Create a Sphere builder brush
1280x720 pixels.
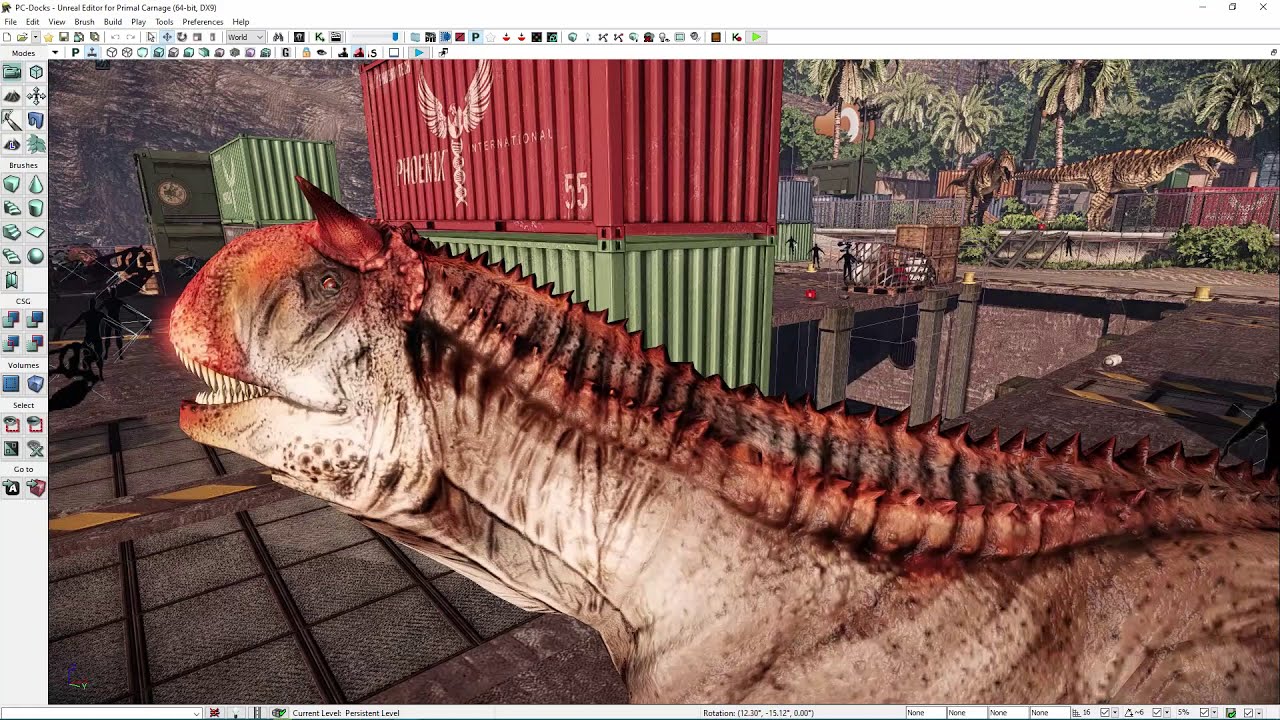[36, 256]
